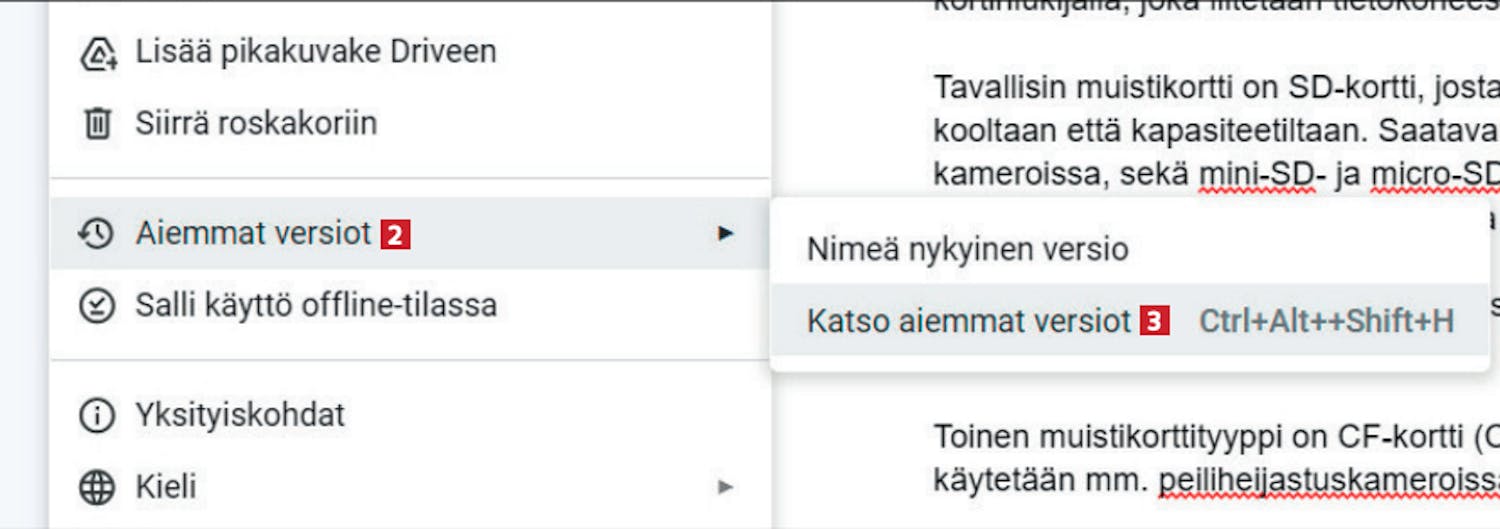This screenshot has height=529, width=1500.
Task: Click the Ctrl+Alt+Shift+H shortcut hint
Action: [x=1326, y=322]
